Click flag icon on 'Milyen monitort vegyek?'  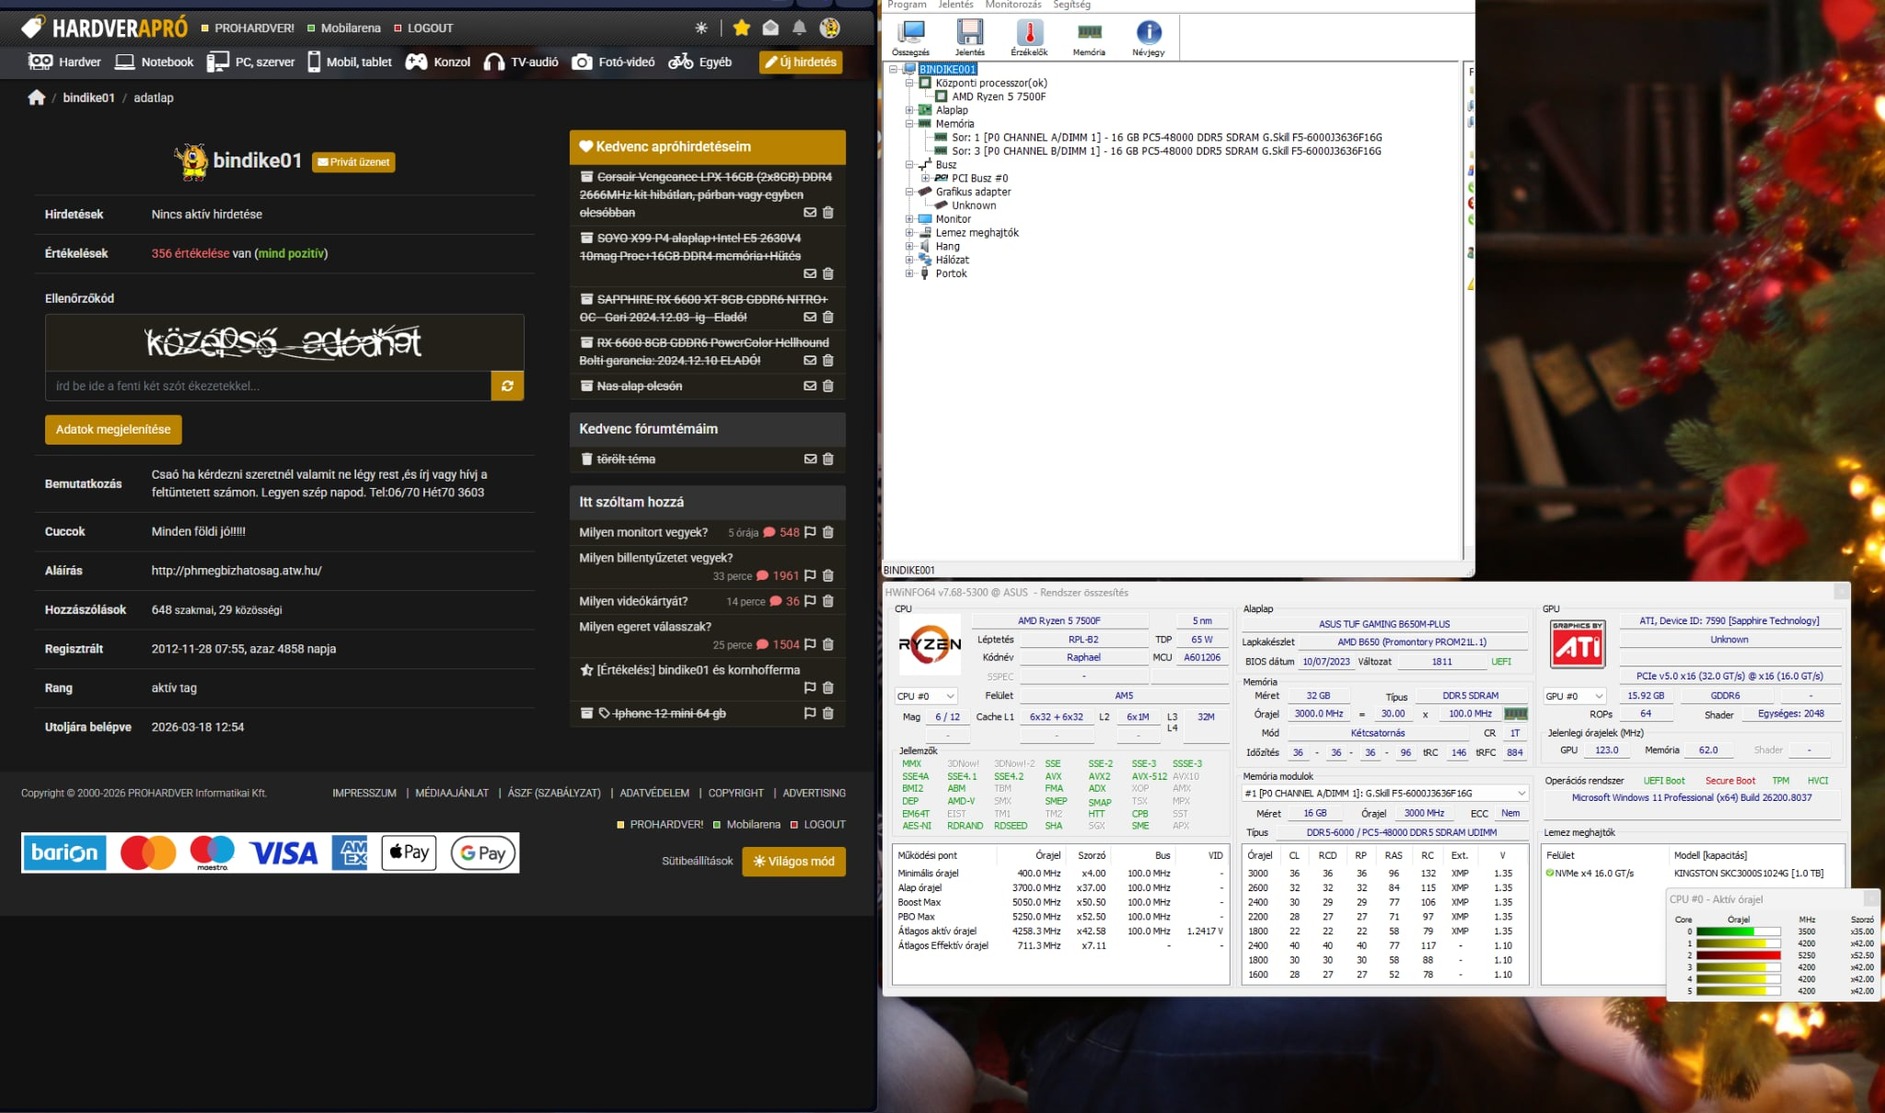pos(810,533)
